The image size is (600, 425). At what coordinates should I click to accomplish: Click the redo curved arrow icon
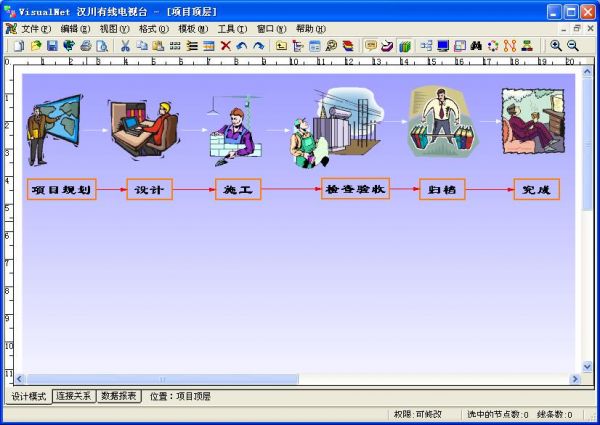(x=259, y=46)
